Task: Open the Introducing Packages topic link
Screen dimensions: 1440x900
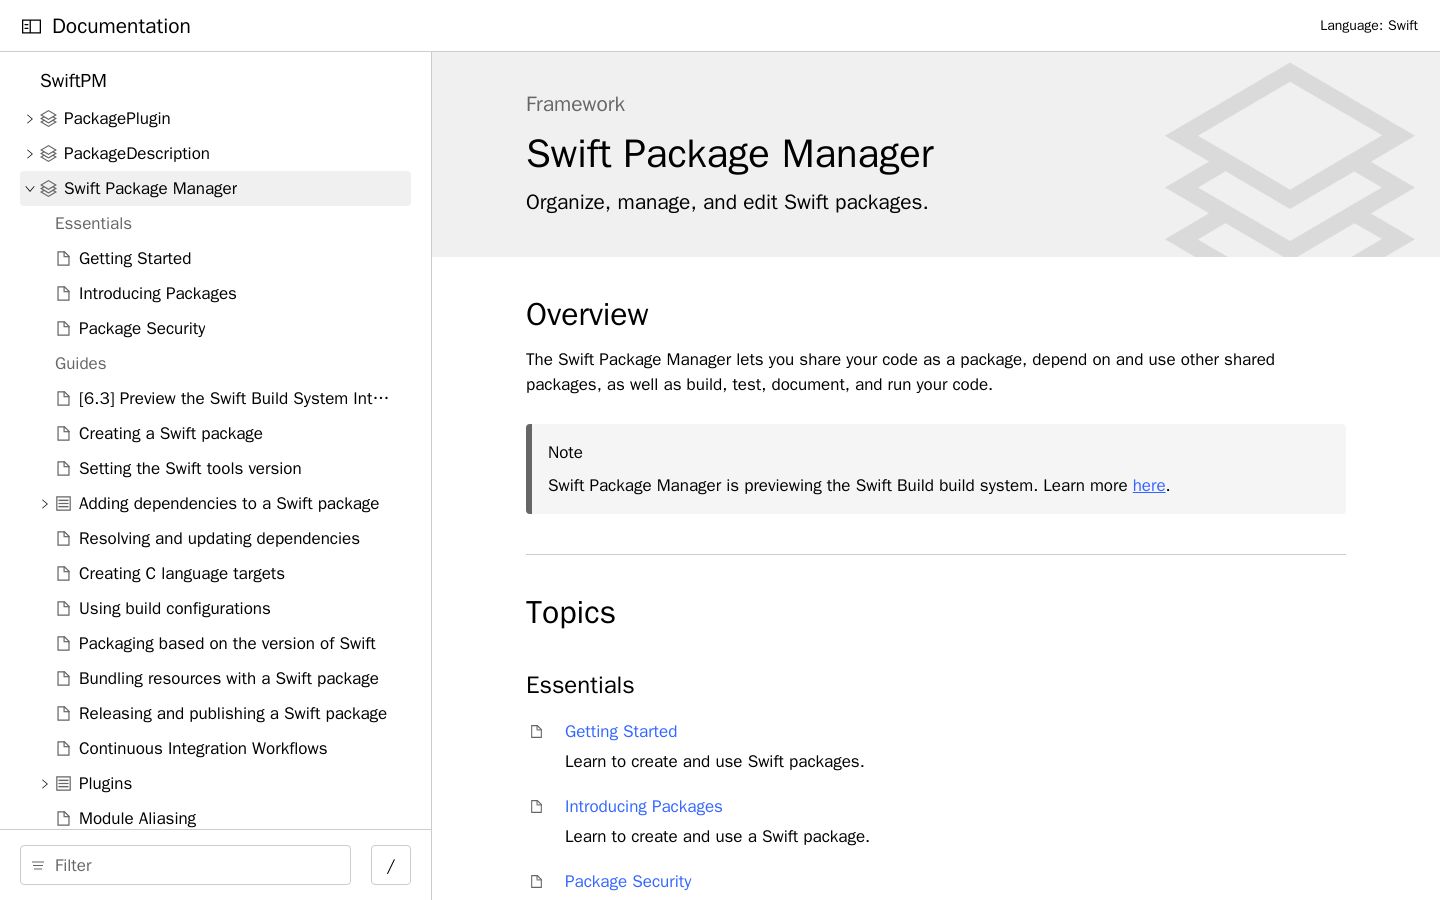Action: click(643, 807)
